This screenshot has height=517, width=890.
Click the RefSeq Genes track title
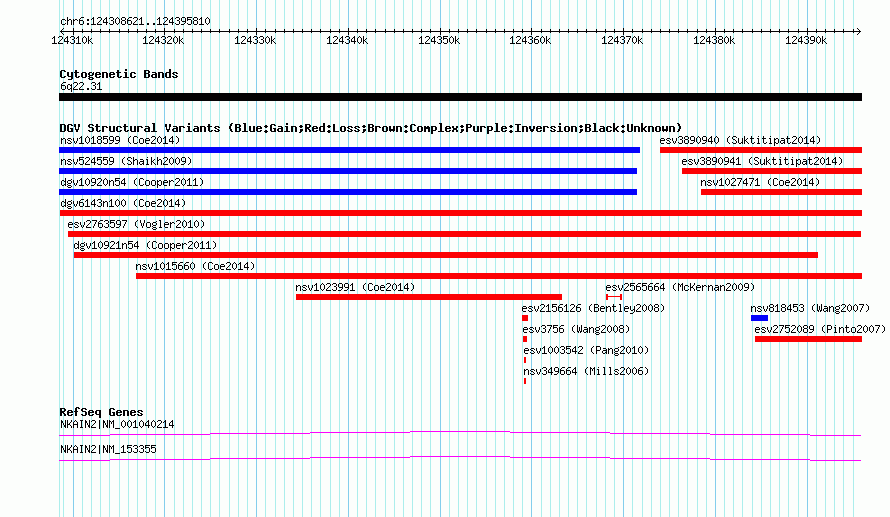[101, 412]
